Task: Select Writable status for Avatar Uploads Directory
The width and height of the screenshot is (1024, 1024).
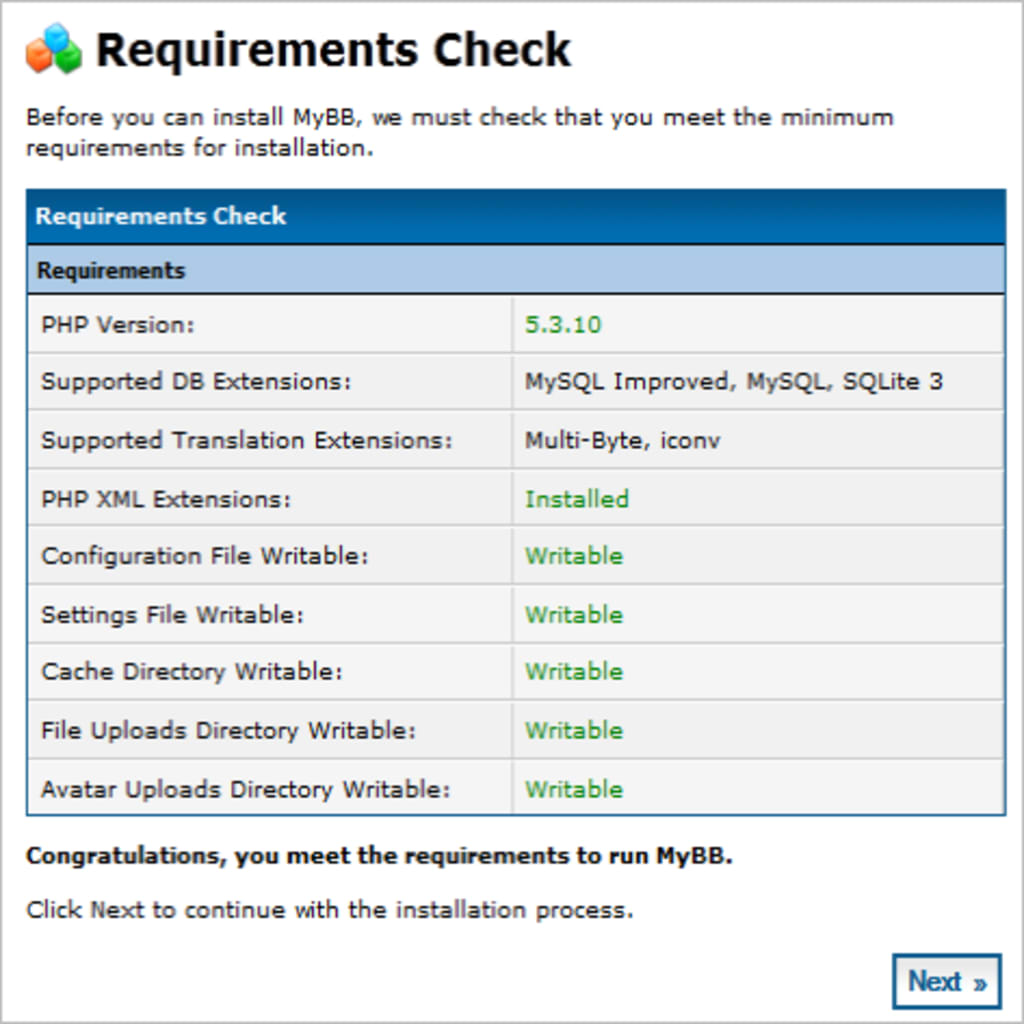Action: [574, 789]
